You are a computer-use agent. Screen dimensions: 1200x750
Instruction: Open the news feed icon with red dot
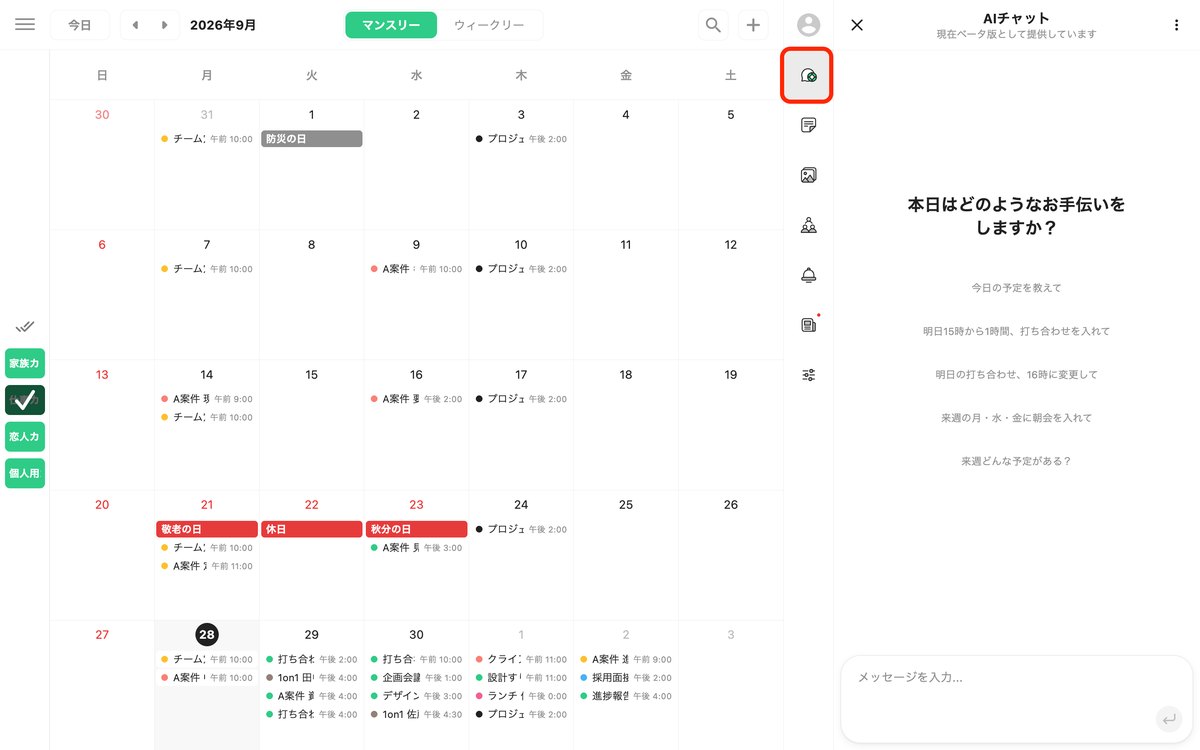point(809,325)
